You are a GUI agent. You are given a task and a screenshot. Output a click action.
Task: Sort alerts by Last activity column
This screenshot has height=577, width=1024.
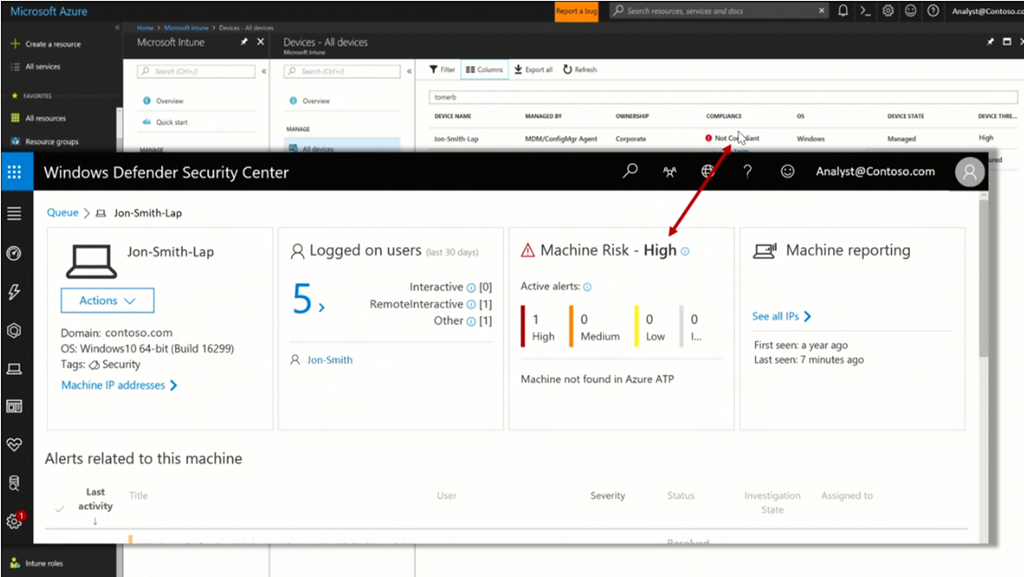[x=95, y=505]
